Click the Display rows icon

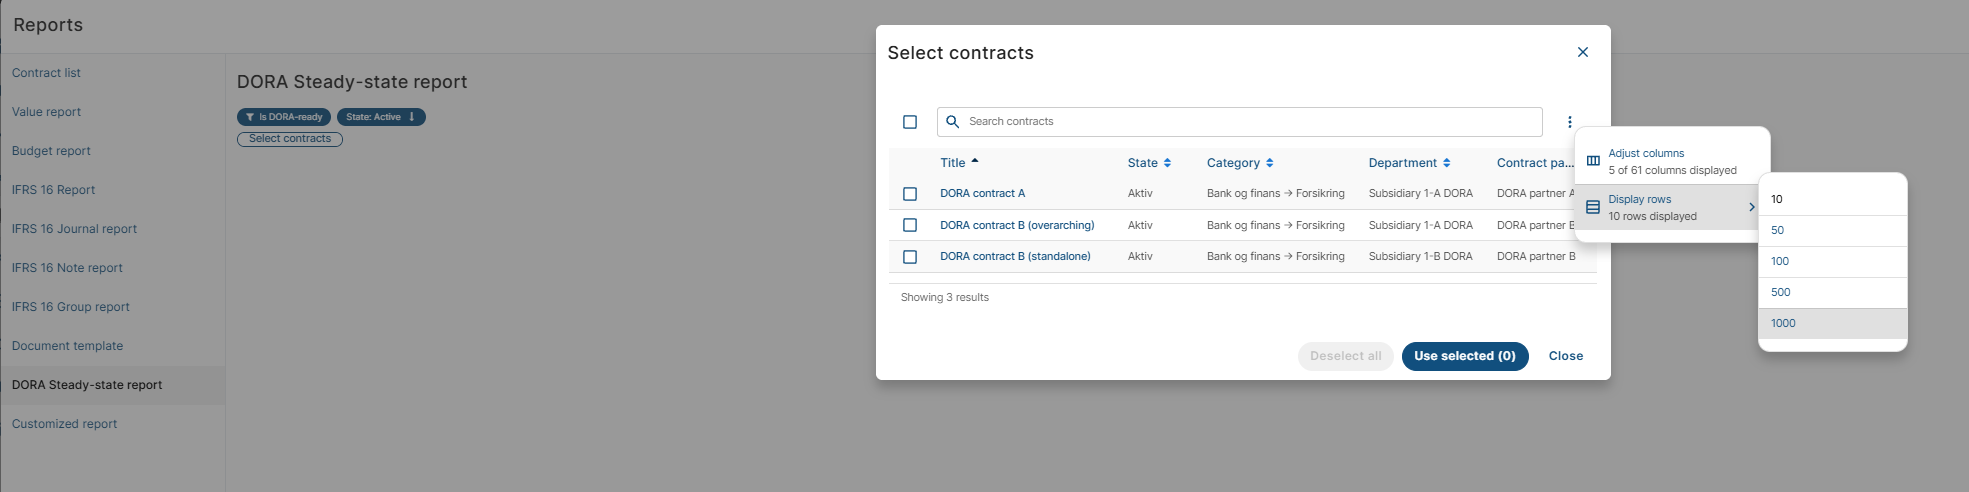coord(1593,207)
